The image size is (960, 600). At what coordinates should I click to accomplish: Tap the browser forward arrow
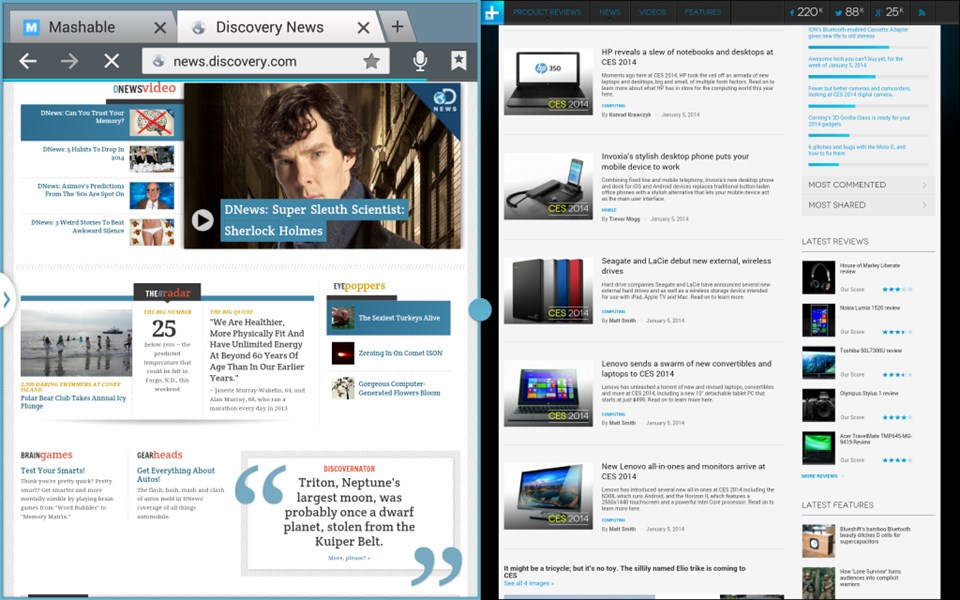point(69,61)
